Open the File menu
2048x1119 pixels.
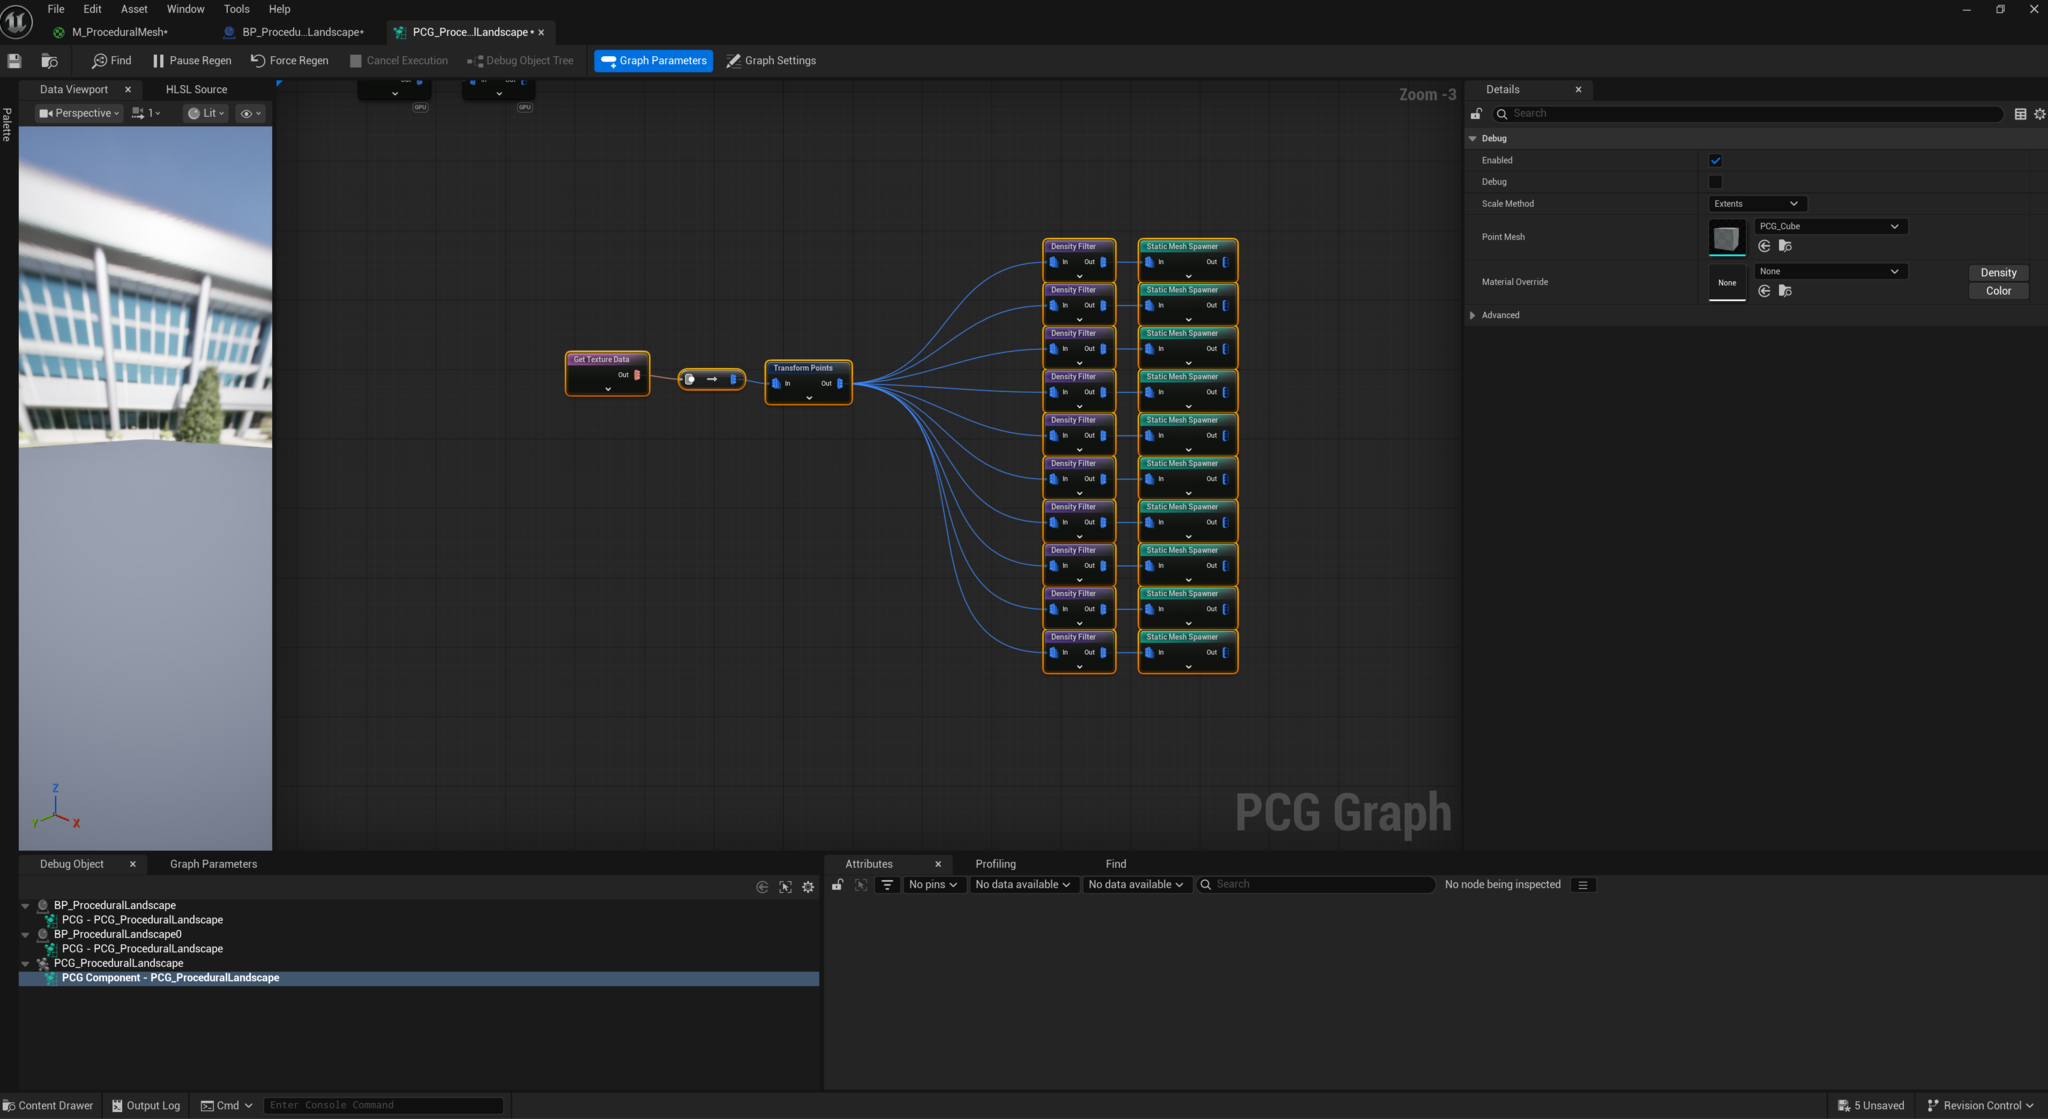tap(56, 9)
